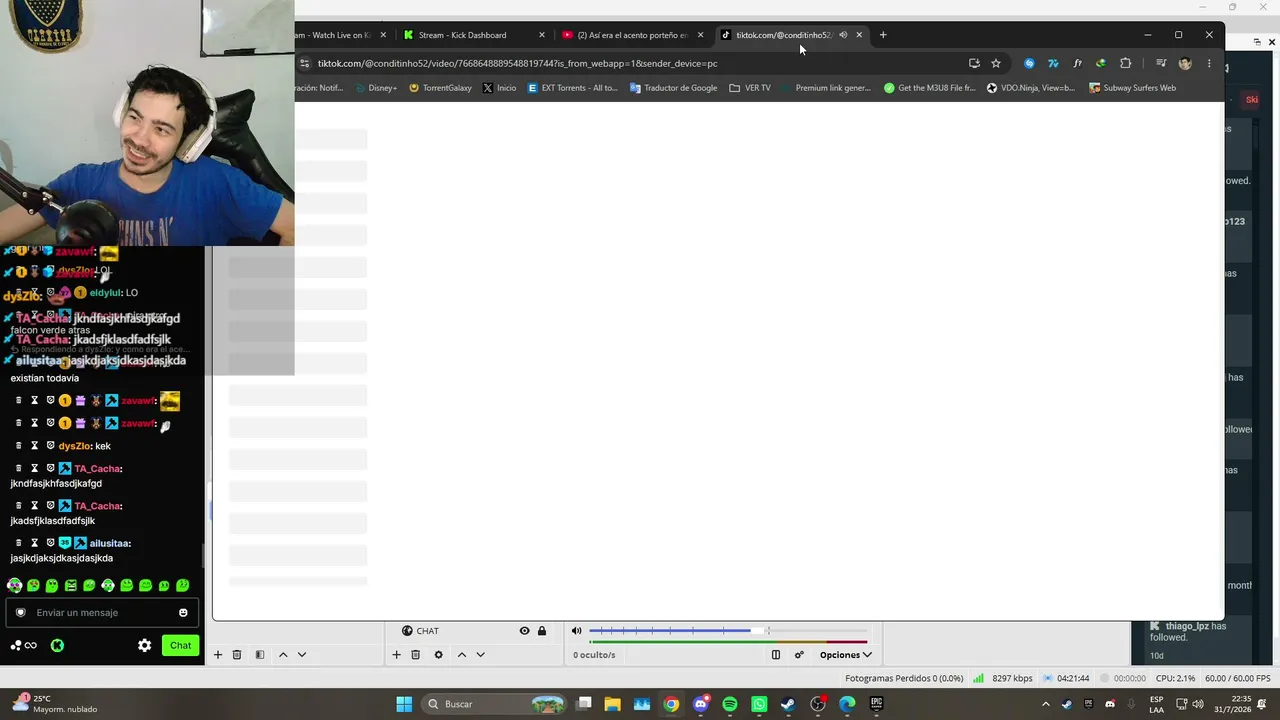Open source properties gear icon
This screenshot has width=1280, height=720.
[x=438, y=655]
